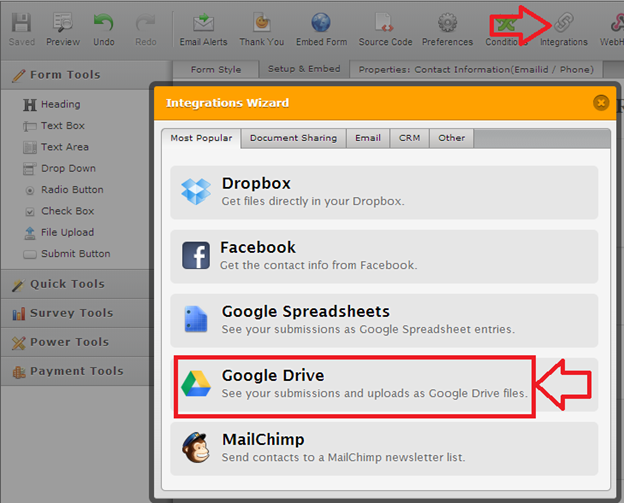Add a Text Area field
Screen dimensions: 624x503
pos(56,147)
